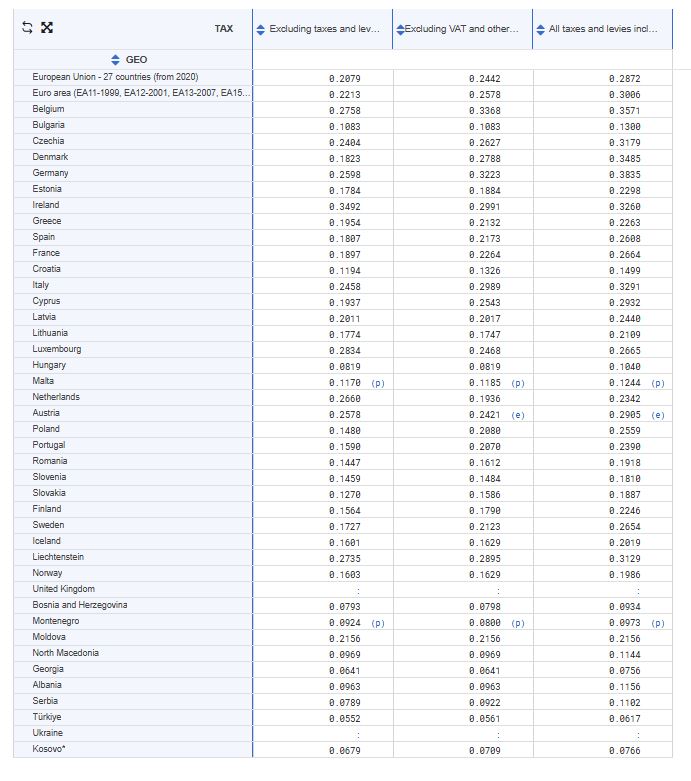691x781 pixels.
Task: Click the TAX dimension label
Action: coord(223,29)
